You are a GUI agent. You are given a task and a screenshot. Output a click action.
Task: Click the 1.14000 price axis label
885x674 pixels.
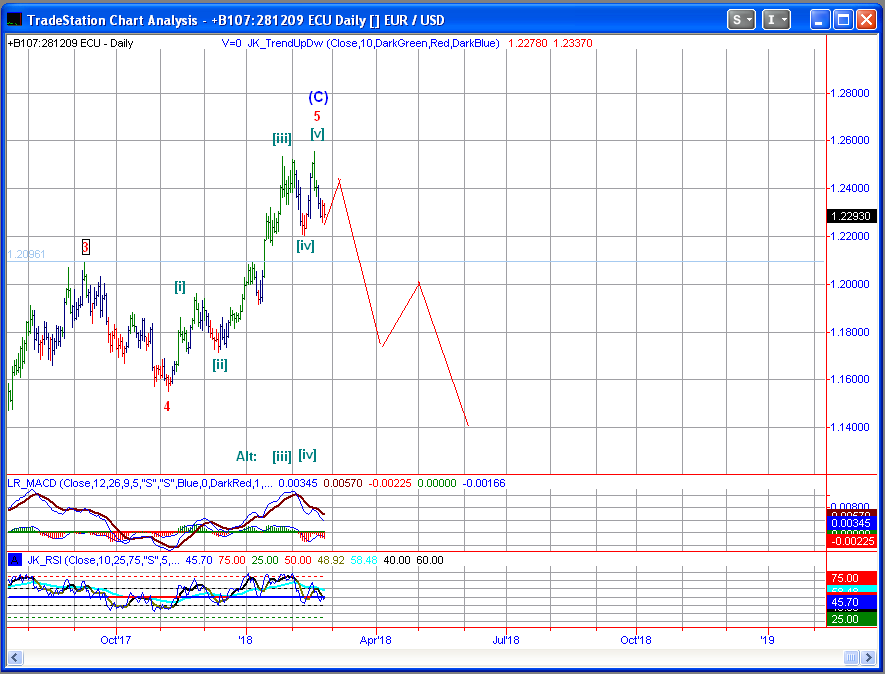[x=850, y=427]
